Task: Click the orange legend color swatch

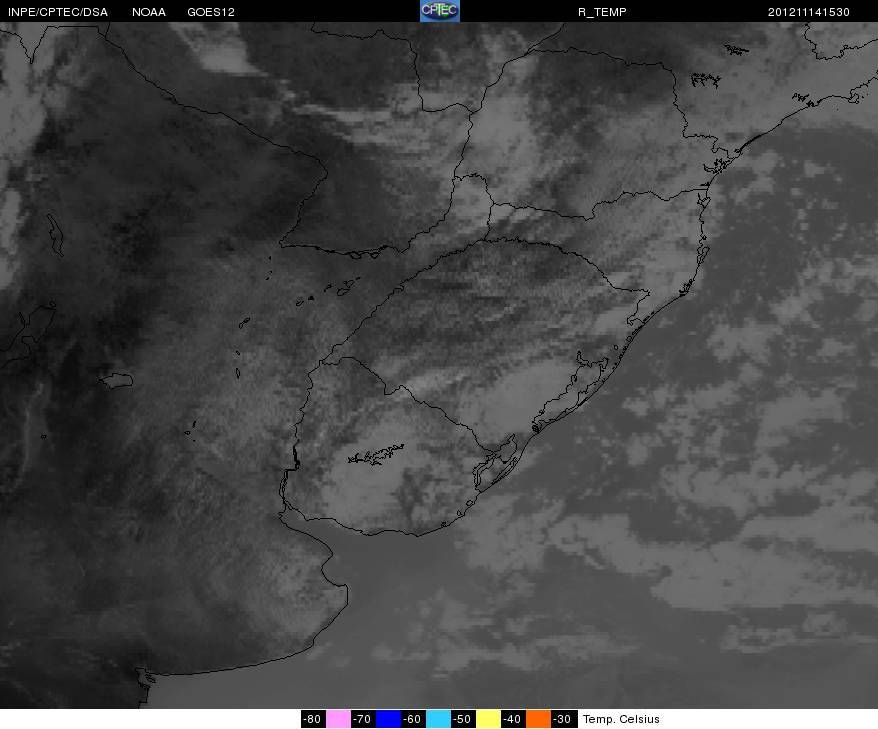Action: pos(538,719)
